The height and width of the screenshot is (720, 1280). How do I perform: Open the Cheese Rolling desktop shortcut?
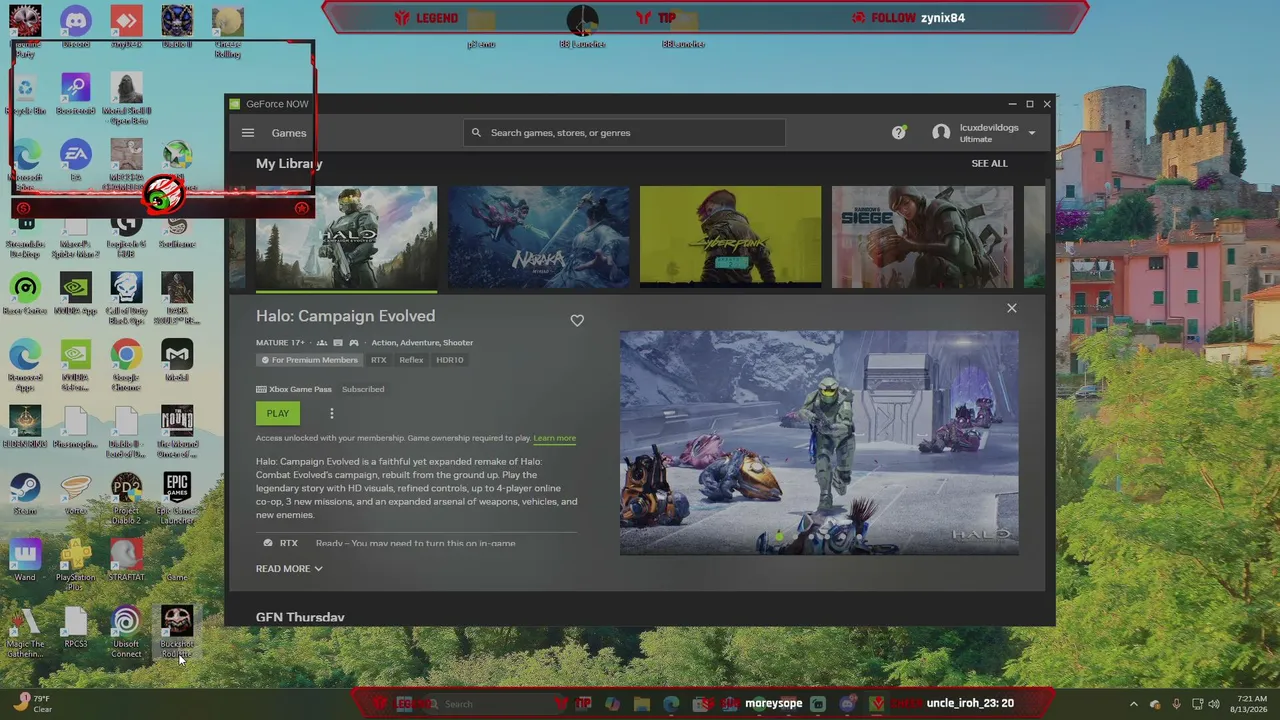[x=227, y=32]
